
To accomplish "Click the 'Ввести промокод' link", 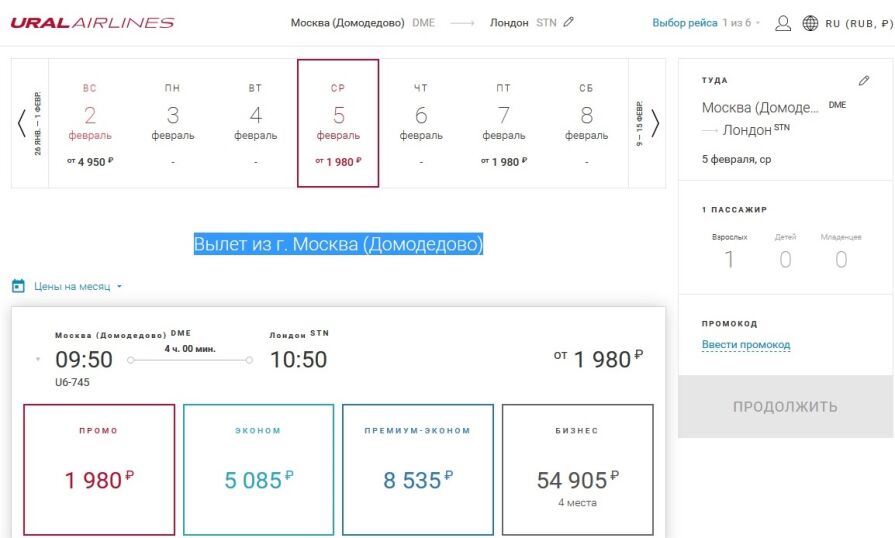I will click(745, 345).
